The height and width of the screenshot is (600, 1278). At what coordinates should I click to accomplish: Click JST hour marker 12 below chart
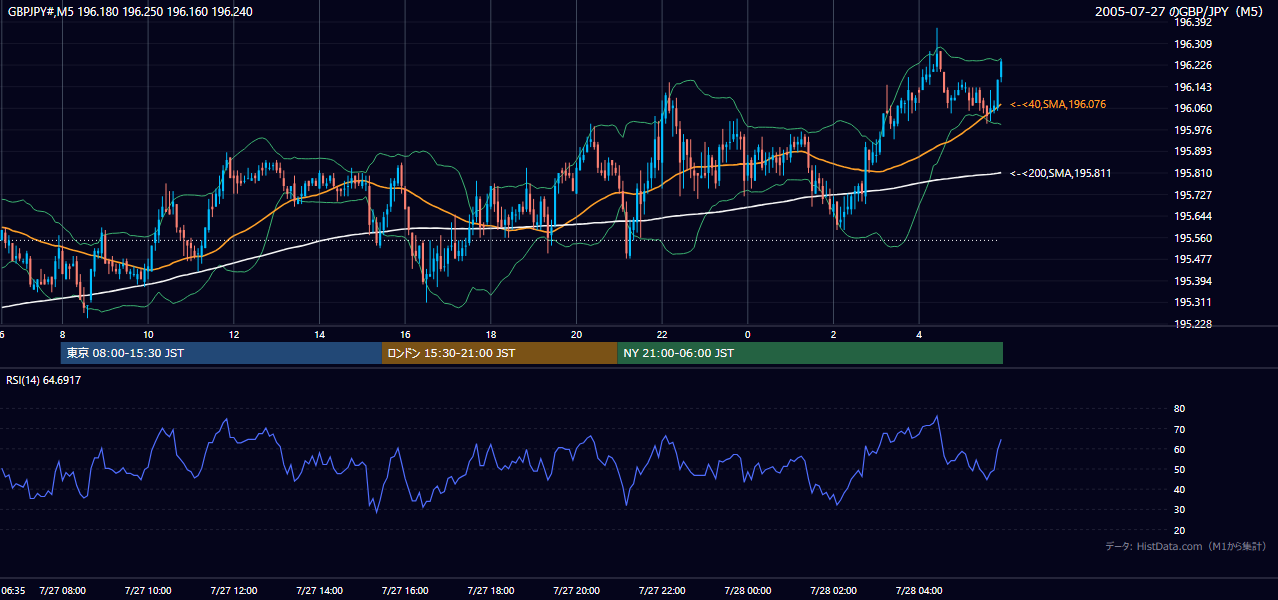[234, 334]
